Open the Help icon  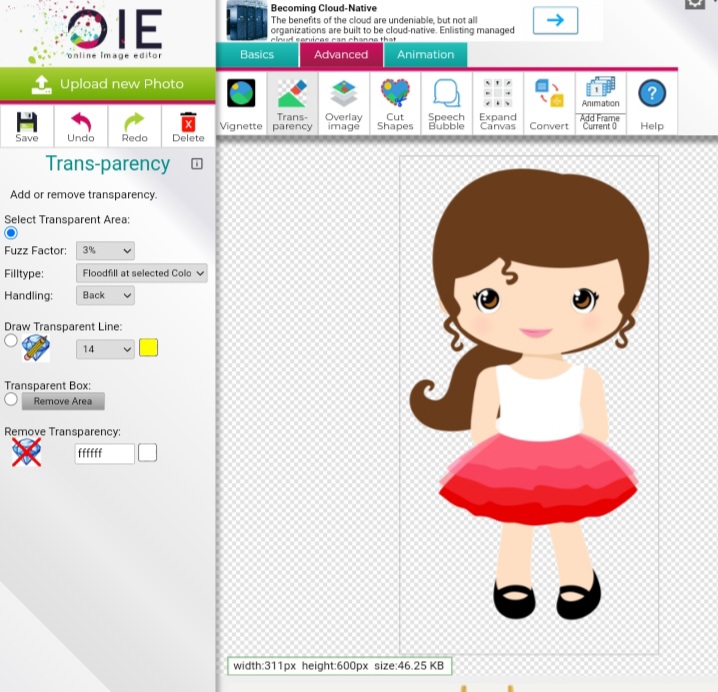pyautogui.click(x=652, y=95)
